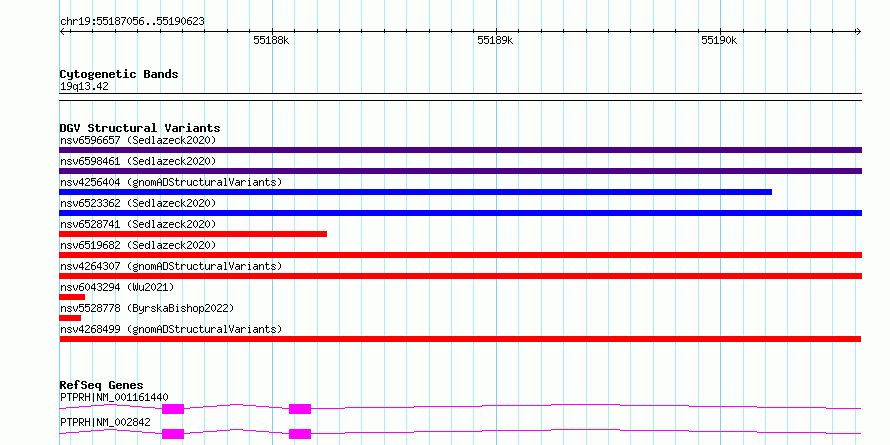Click the first exon of PTPRH NM_001161440
This screenshot has width=890, height=445.
click(173, 409)
